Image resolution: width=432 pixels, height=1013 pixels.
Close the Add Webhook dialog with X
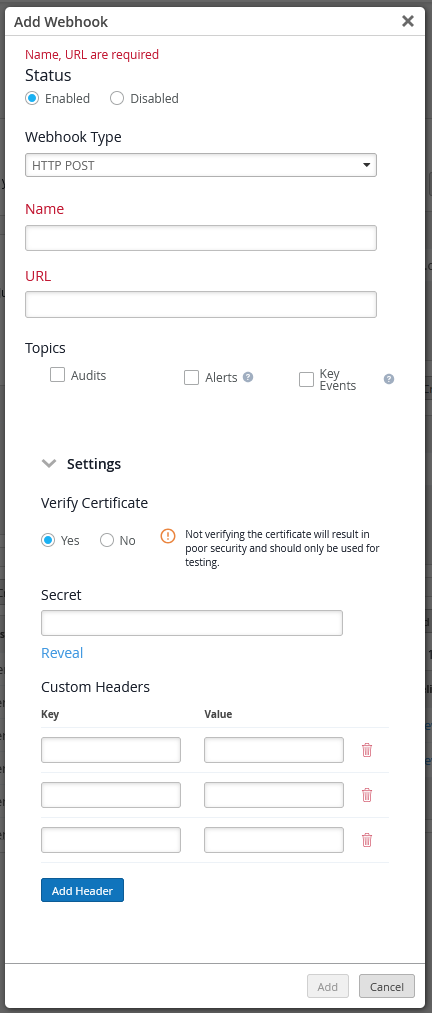coord(407,21)
